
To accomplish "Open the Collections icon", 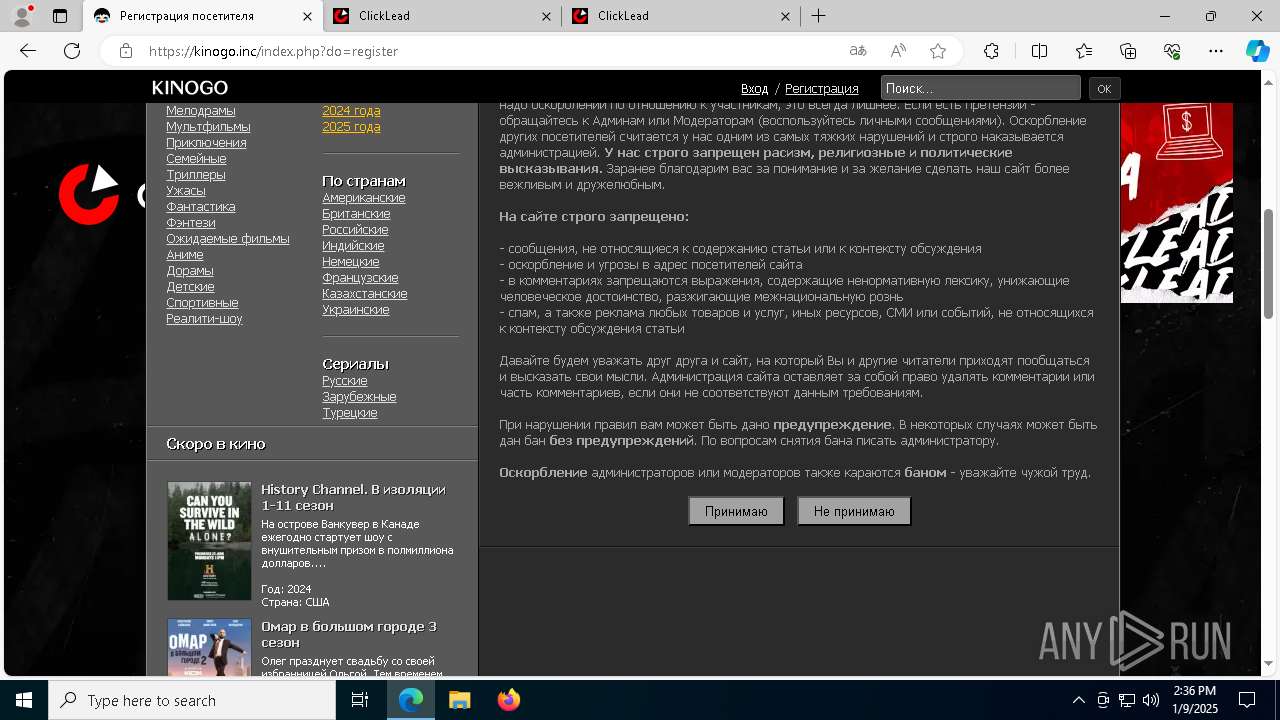I will pos(1128,51).
